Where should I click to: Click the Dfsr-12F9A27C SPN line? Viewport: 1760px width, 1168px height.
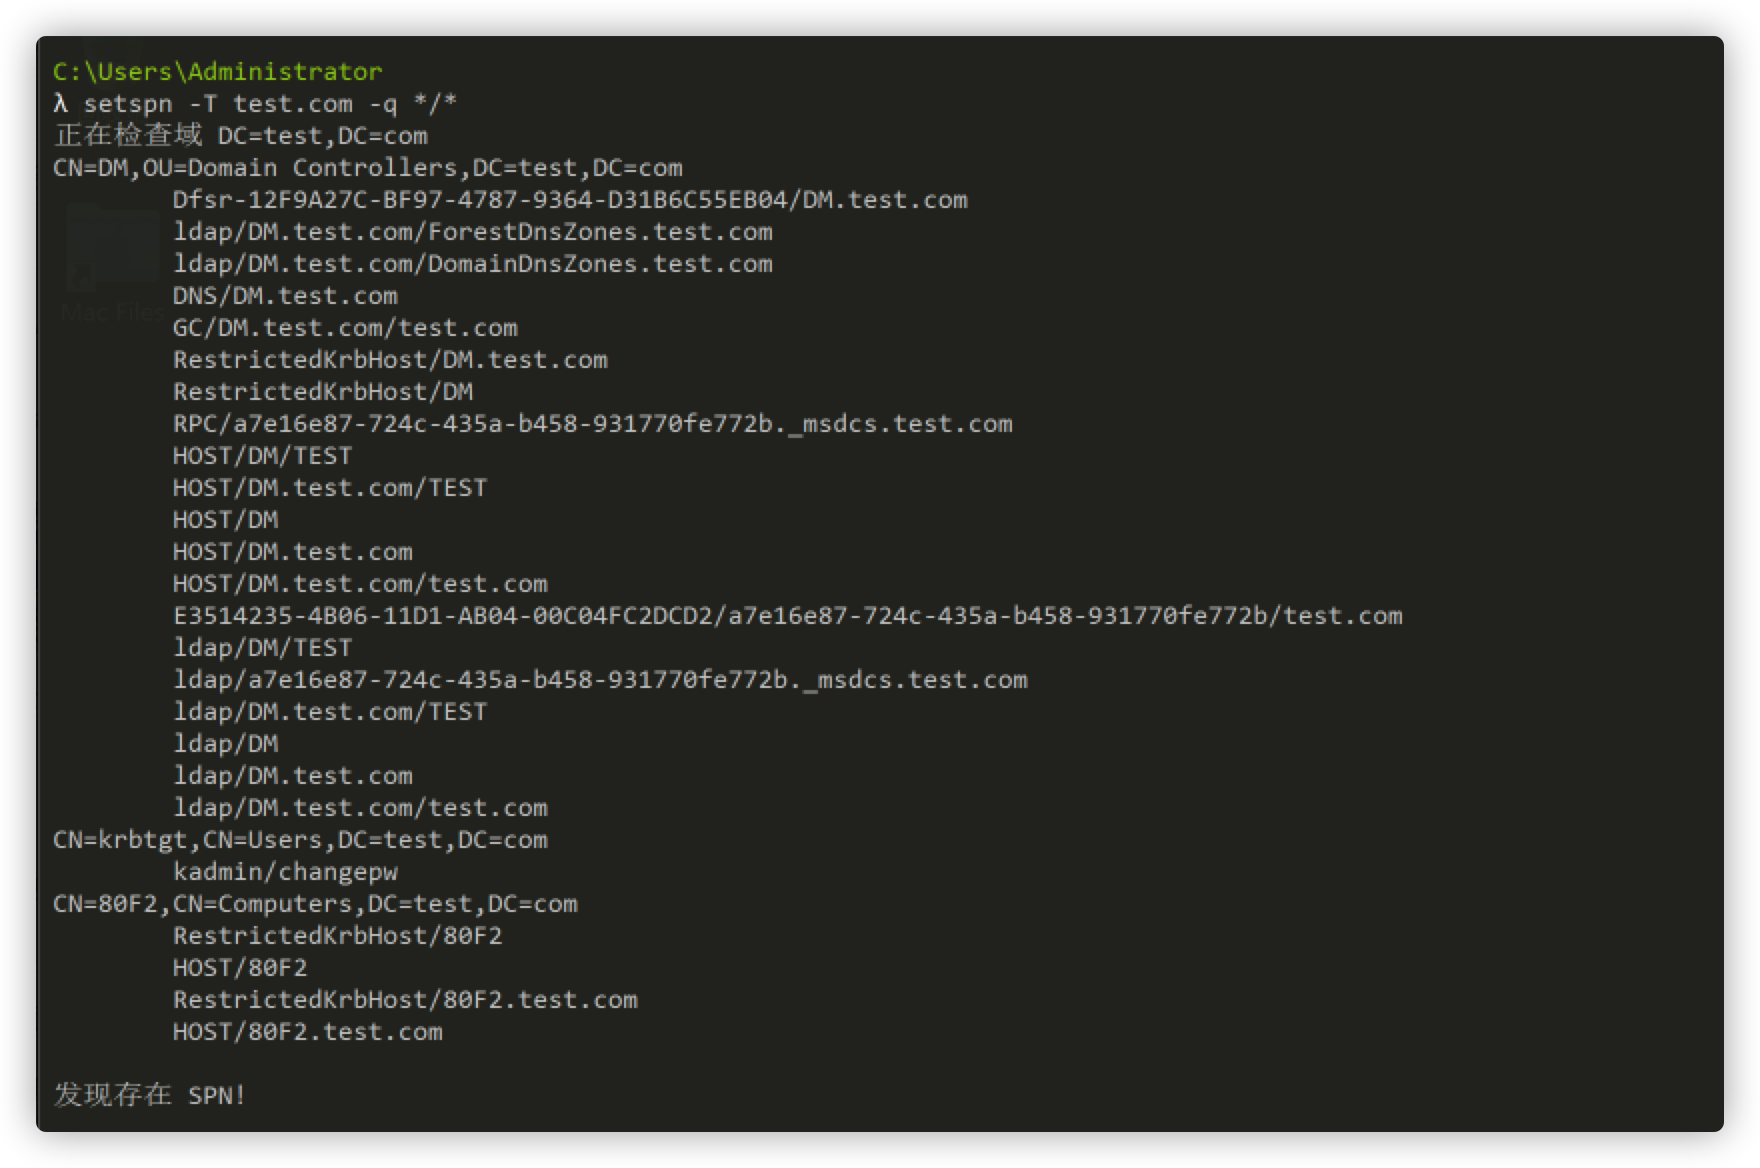[x=570, y=200]
